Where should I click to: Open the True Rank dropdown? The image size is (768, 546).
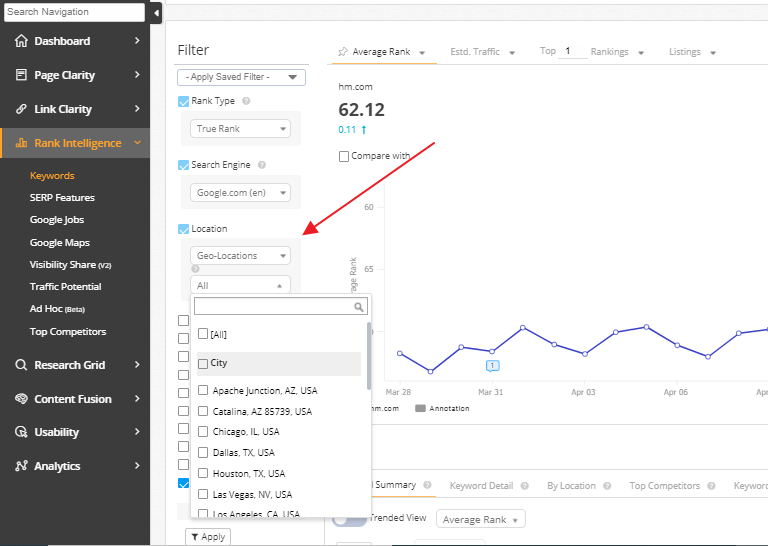tap(240, 129)
